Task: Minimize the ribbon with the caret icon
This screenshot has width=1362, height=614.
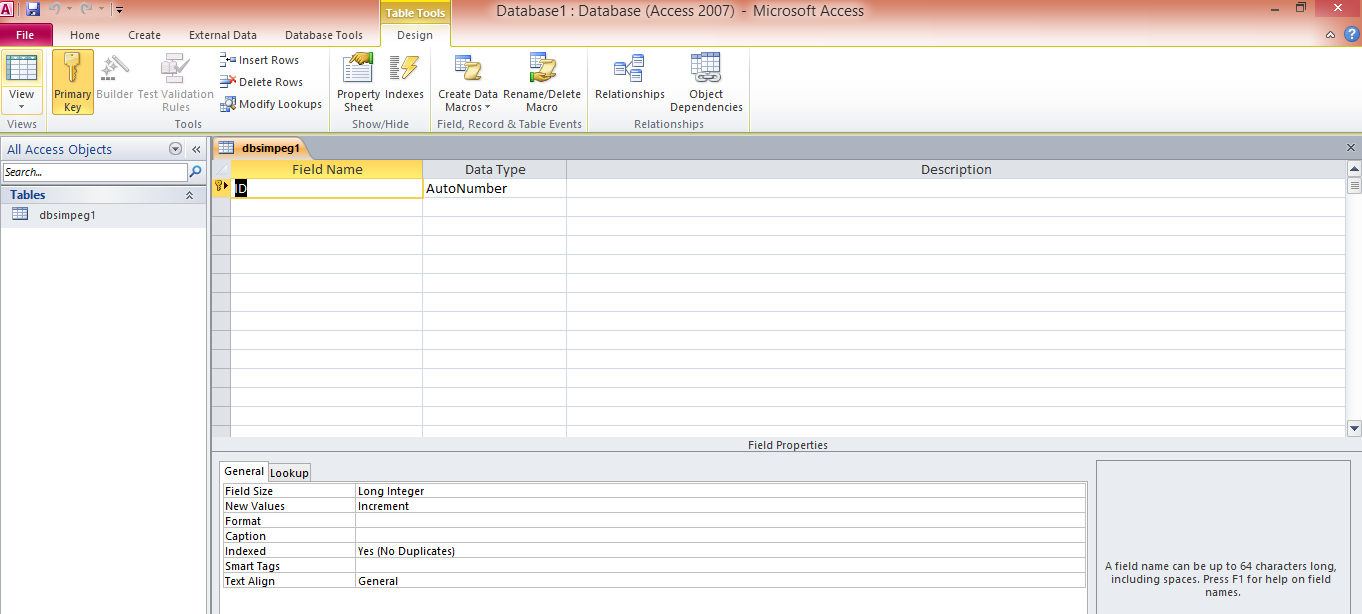Action: 1330,35
